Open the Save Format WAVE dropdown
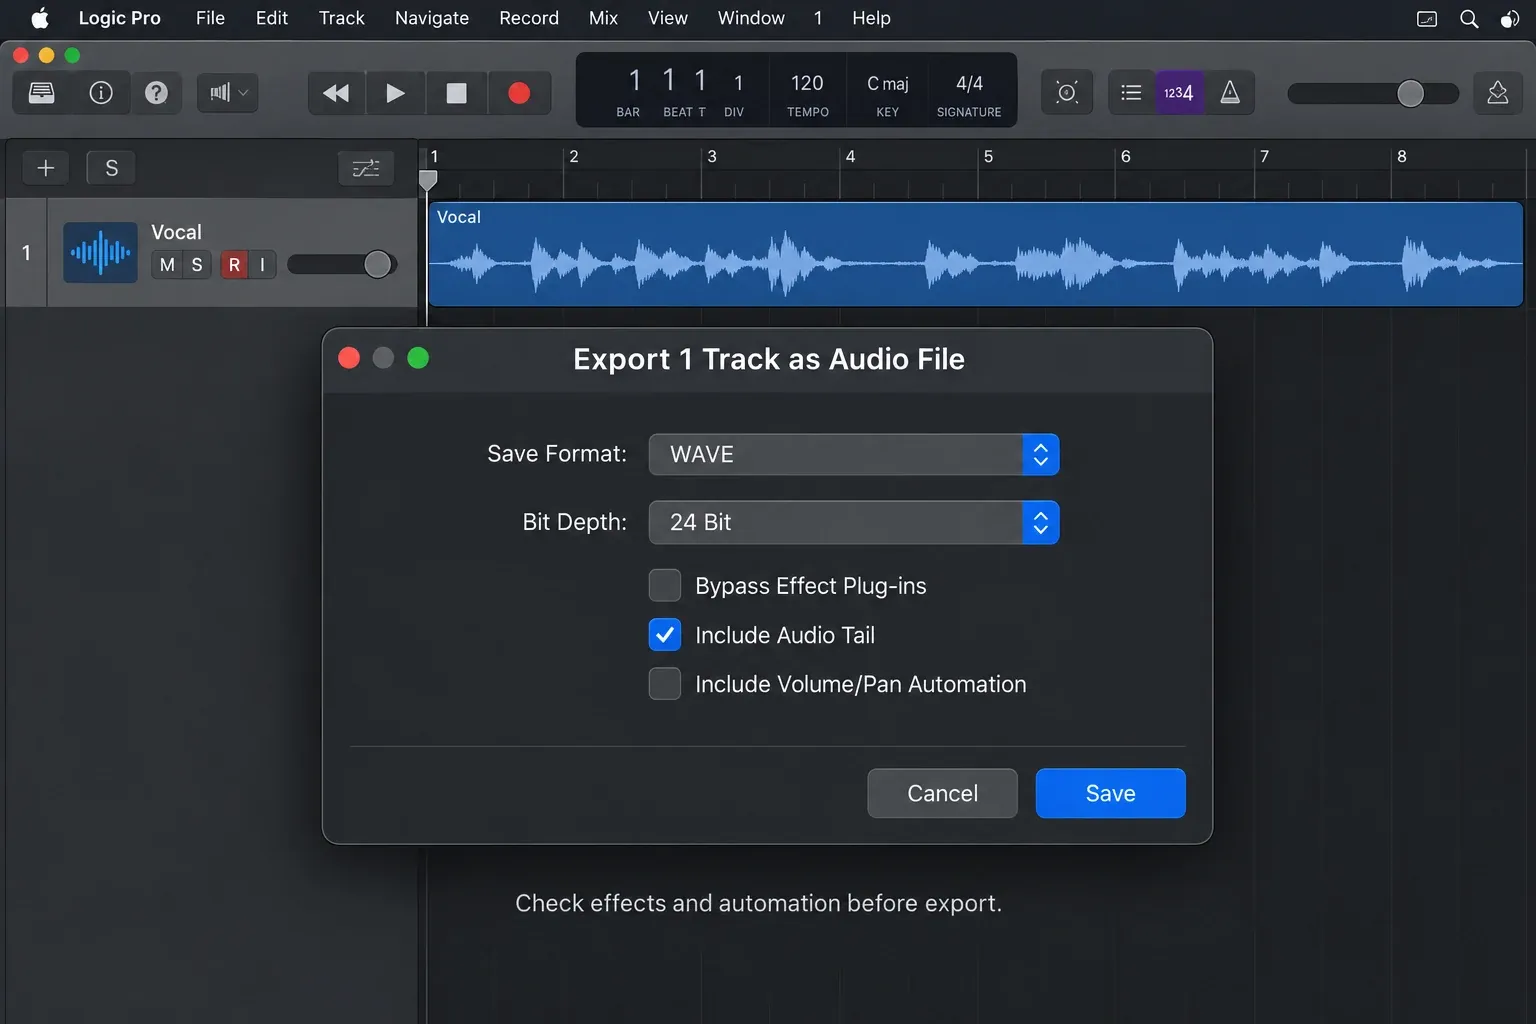 (854, 454)
